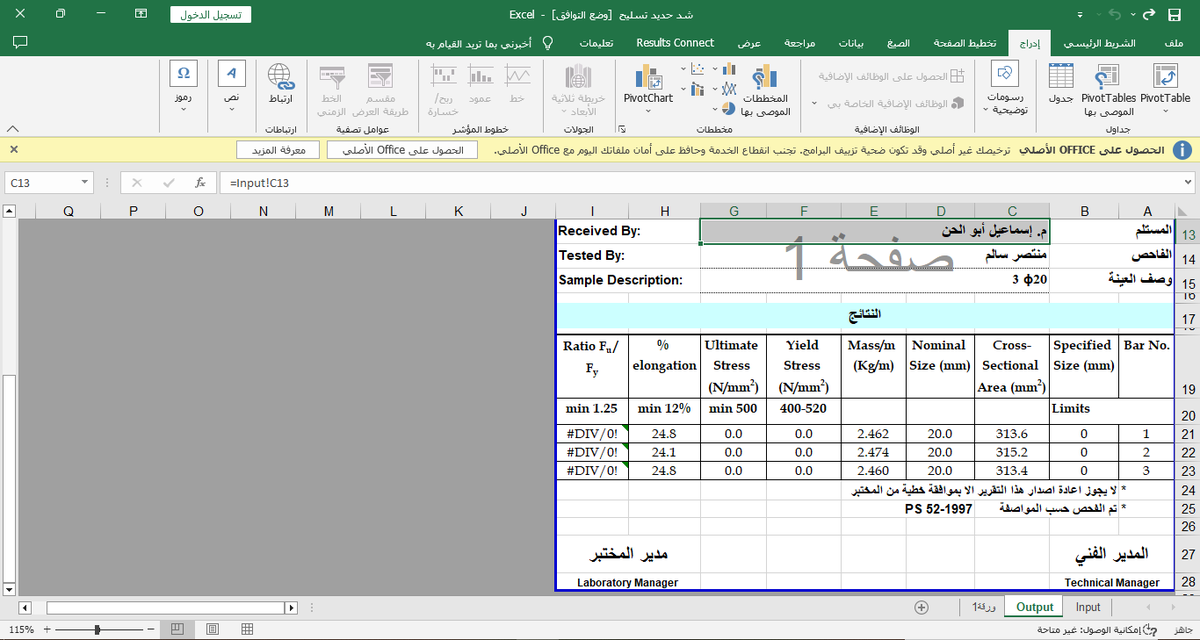Click the Save icon in title bar
1200x640 pixels.
1176,14
